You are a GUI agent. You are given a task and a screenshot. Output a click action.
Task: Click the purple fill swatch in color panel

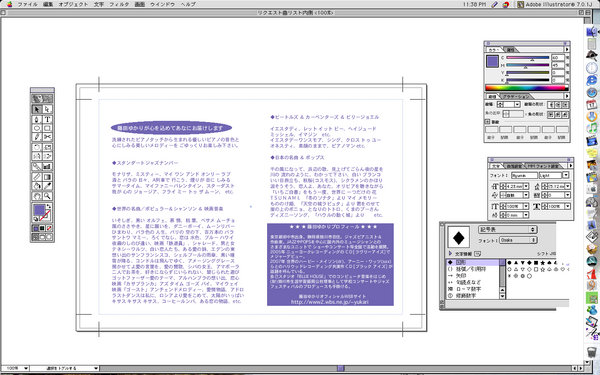click(492, 62)
